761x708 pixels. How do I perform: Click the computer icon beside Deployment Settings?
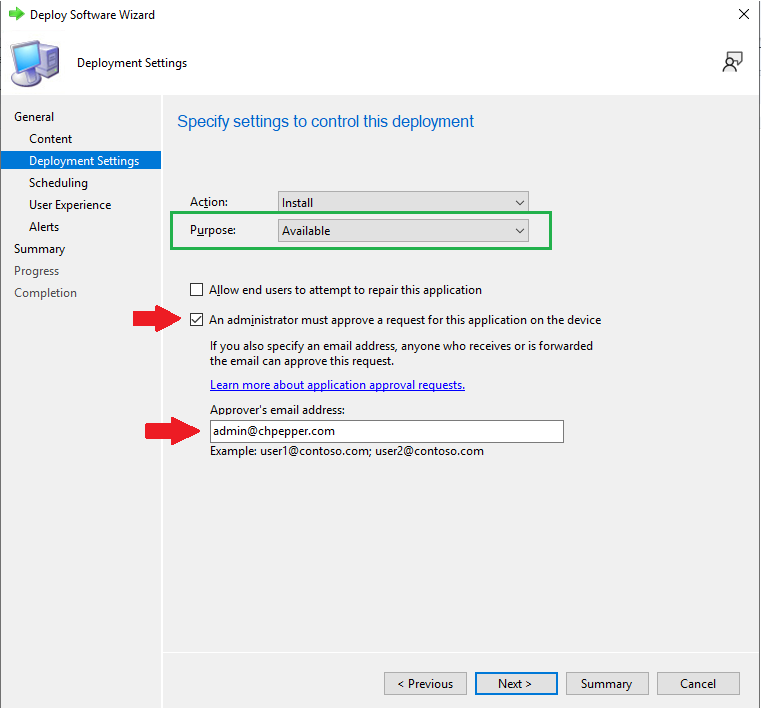pyautogui.click(x=35, y=64)
